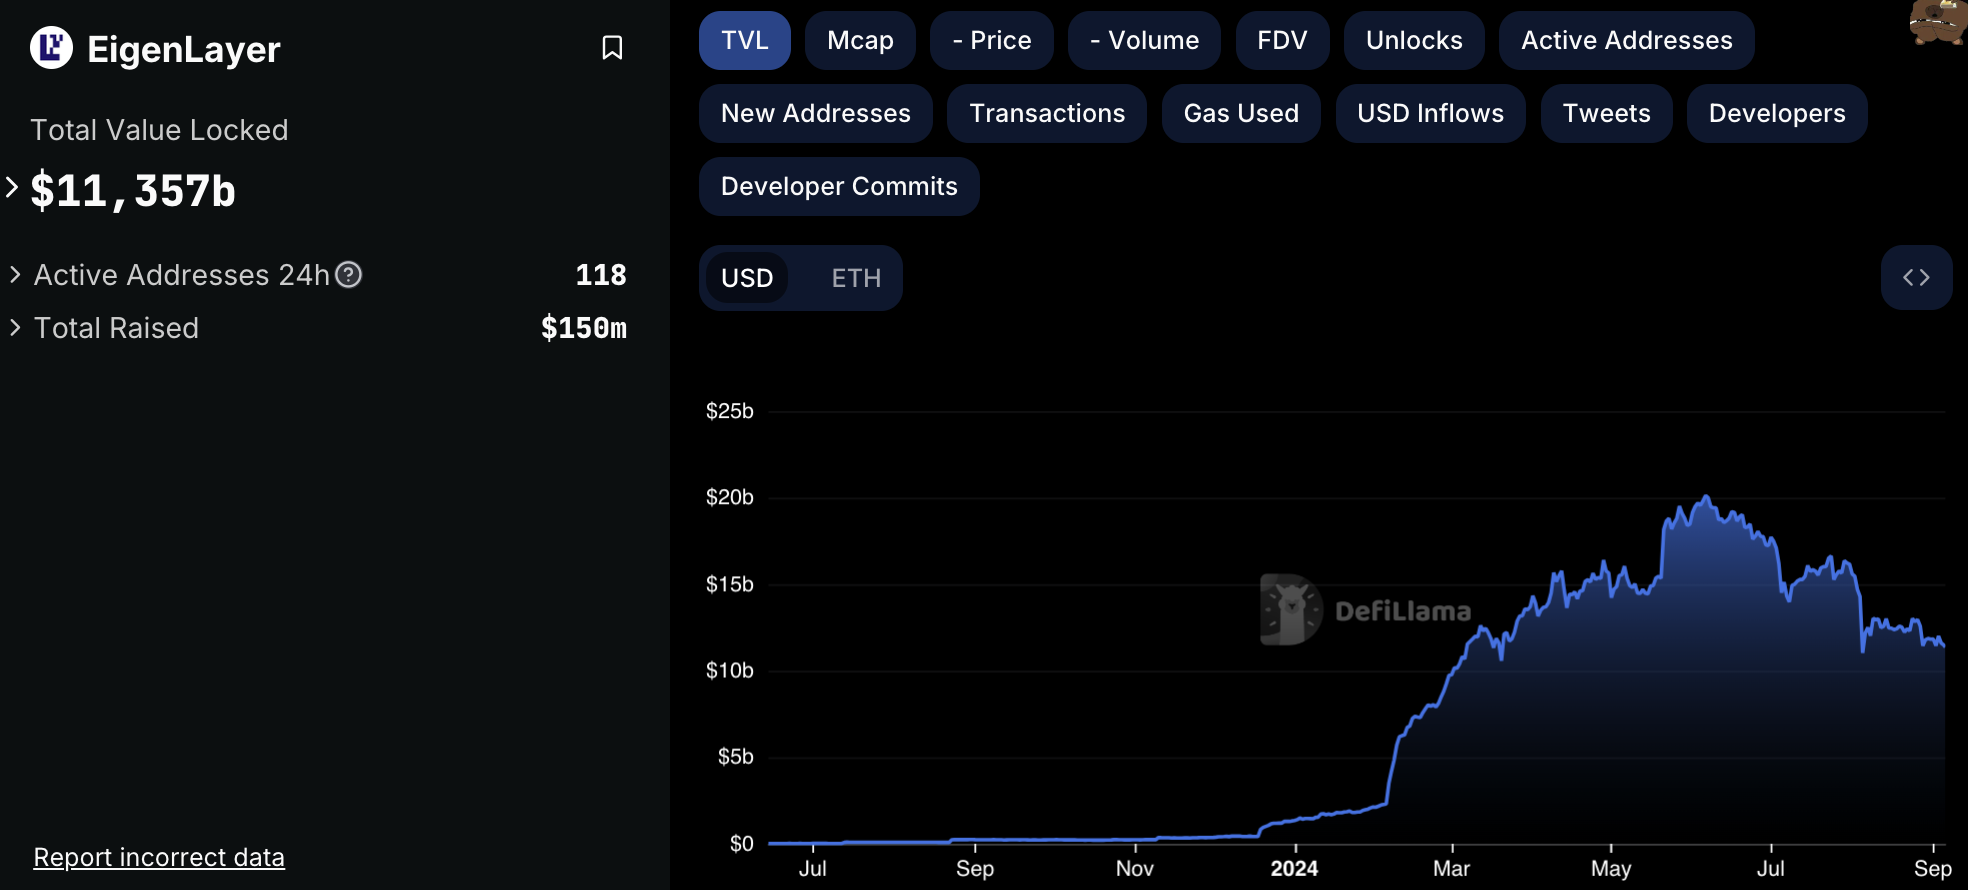Open the embed chart code icon

(1916, 277)
